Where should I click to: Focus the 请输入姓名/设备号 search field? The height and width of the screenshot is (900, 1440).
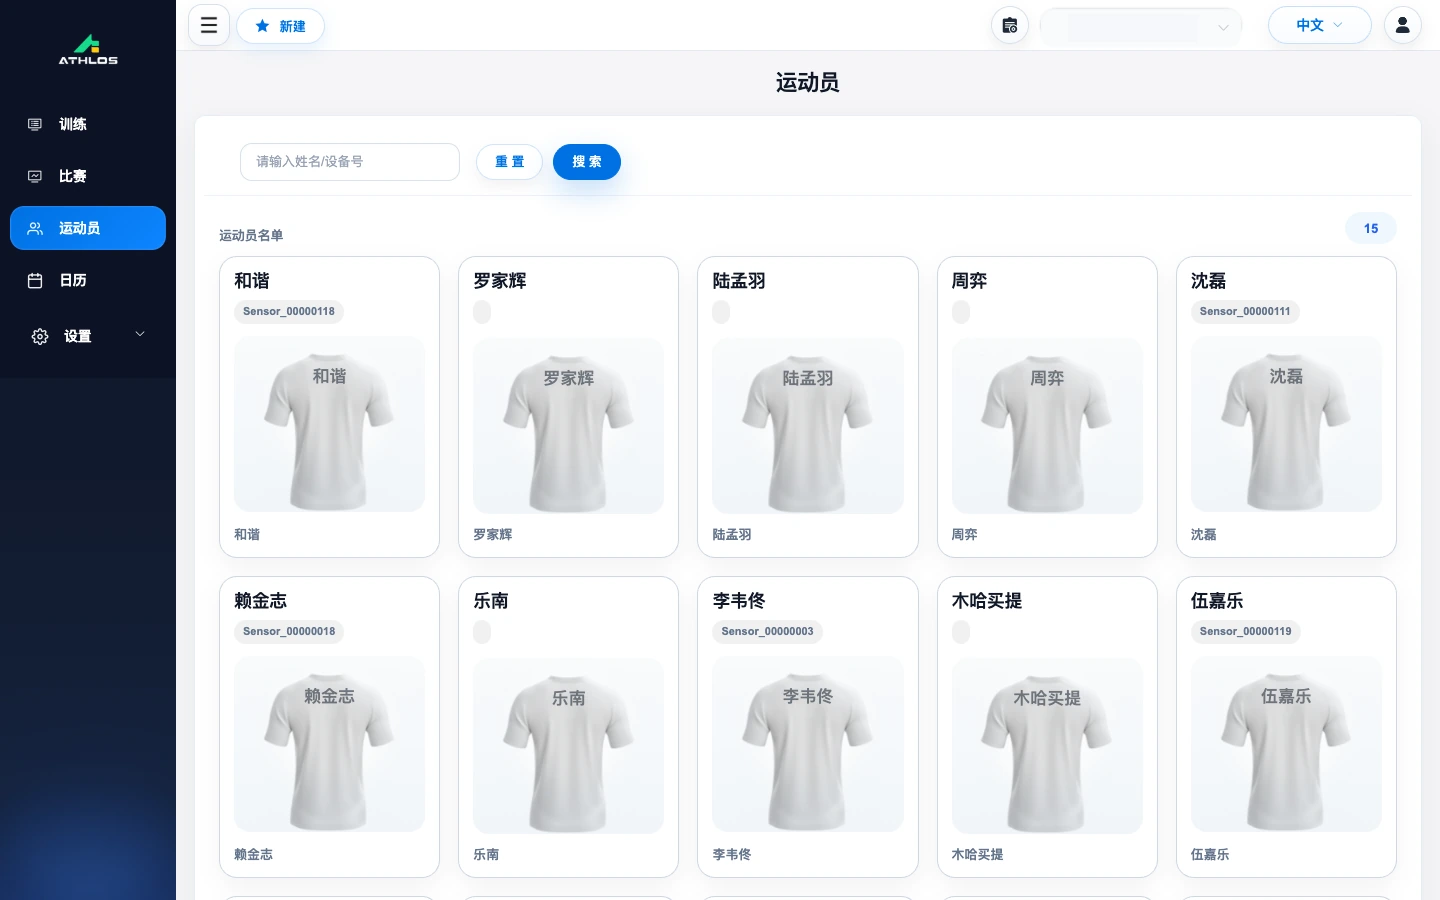(x=350, y=162)
